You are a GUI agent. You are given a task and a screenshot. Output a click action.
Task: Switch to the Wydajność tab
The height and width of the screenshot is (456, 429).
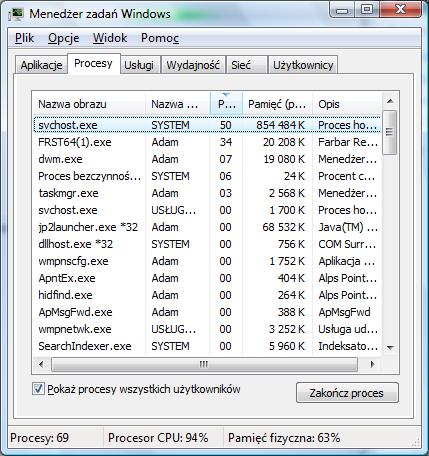(193, 65)
